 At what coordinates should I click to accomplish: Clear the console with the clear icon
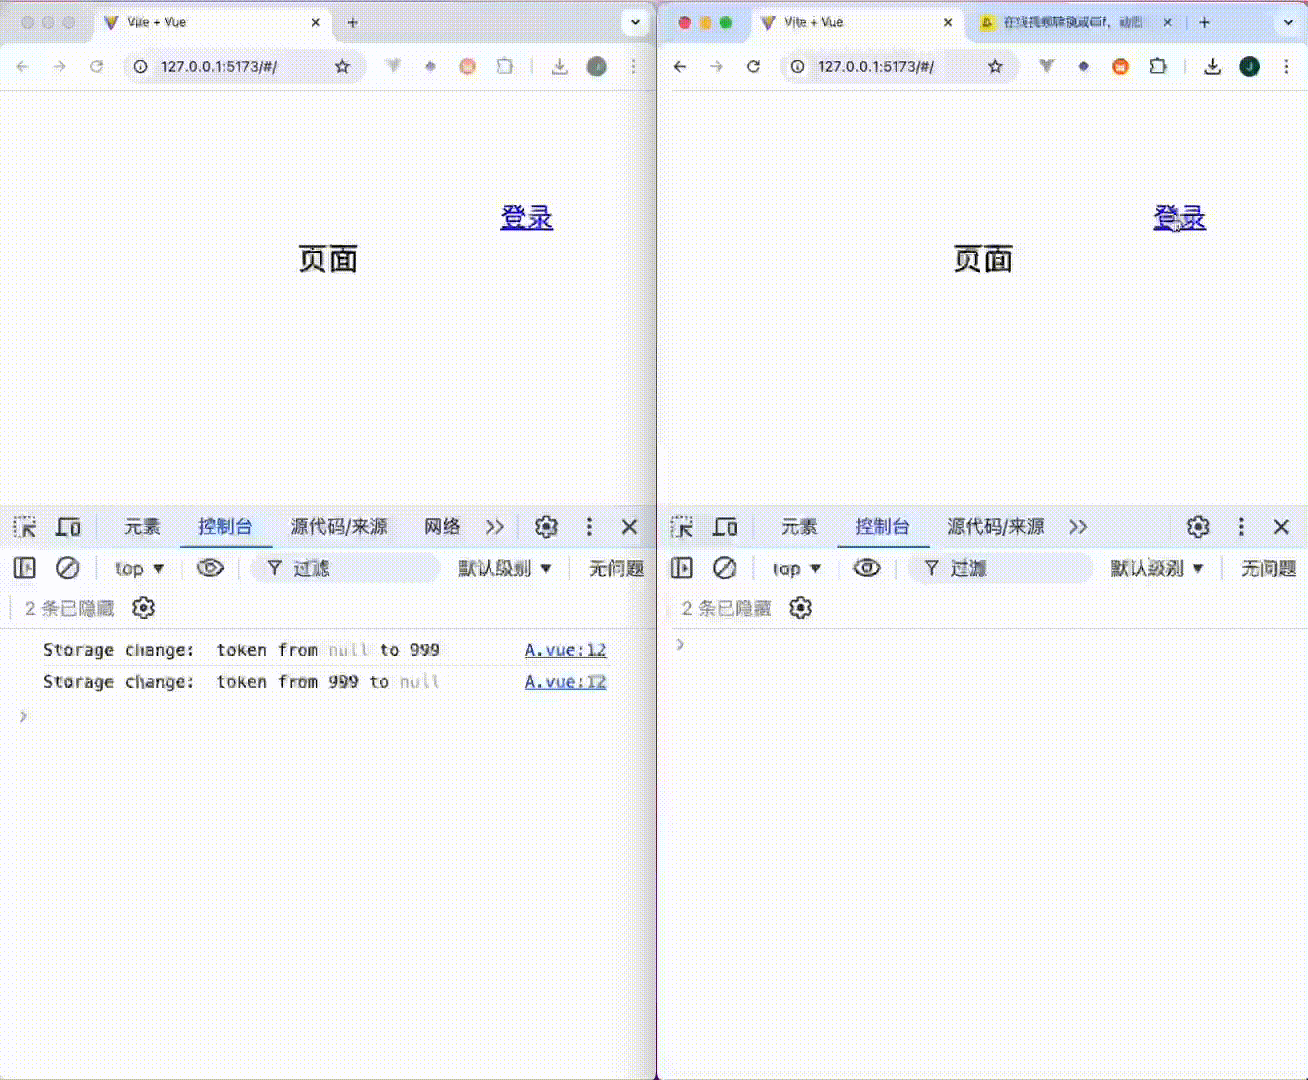click(x=68, y=568)
